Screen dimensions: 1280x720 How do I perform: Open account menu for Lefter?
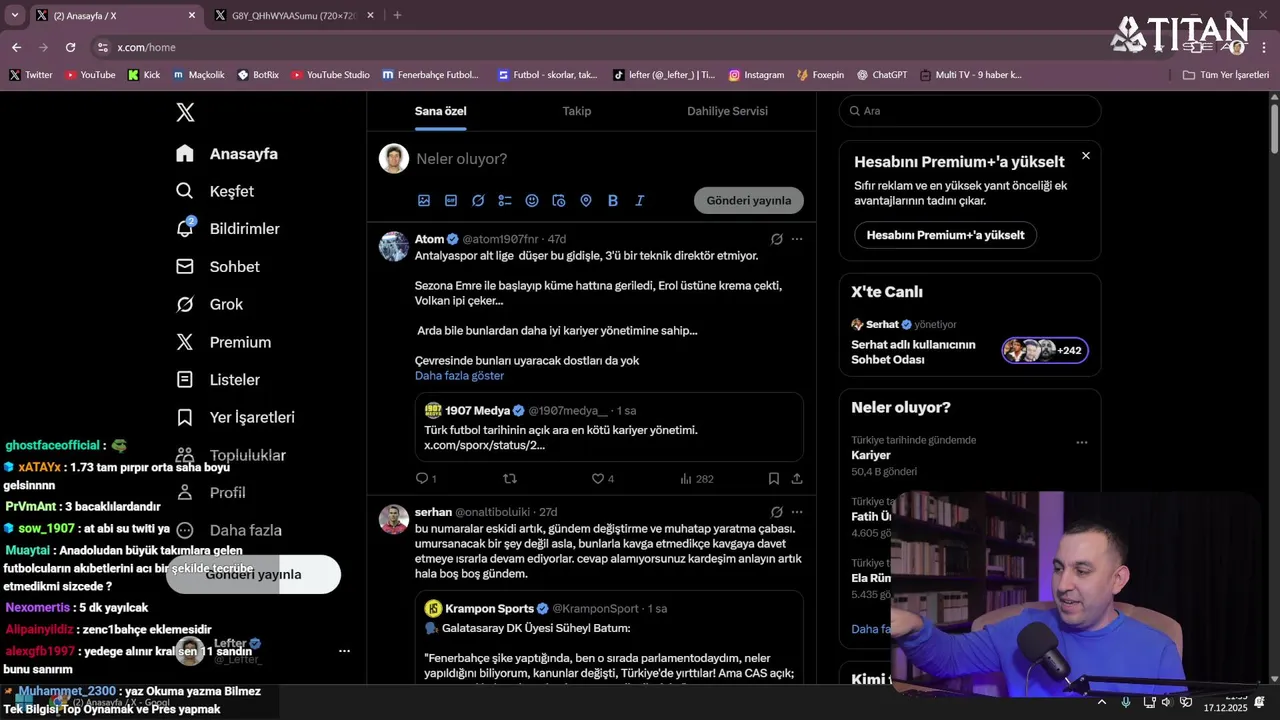[x=344, y=651]
